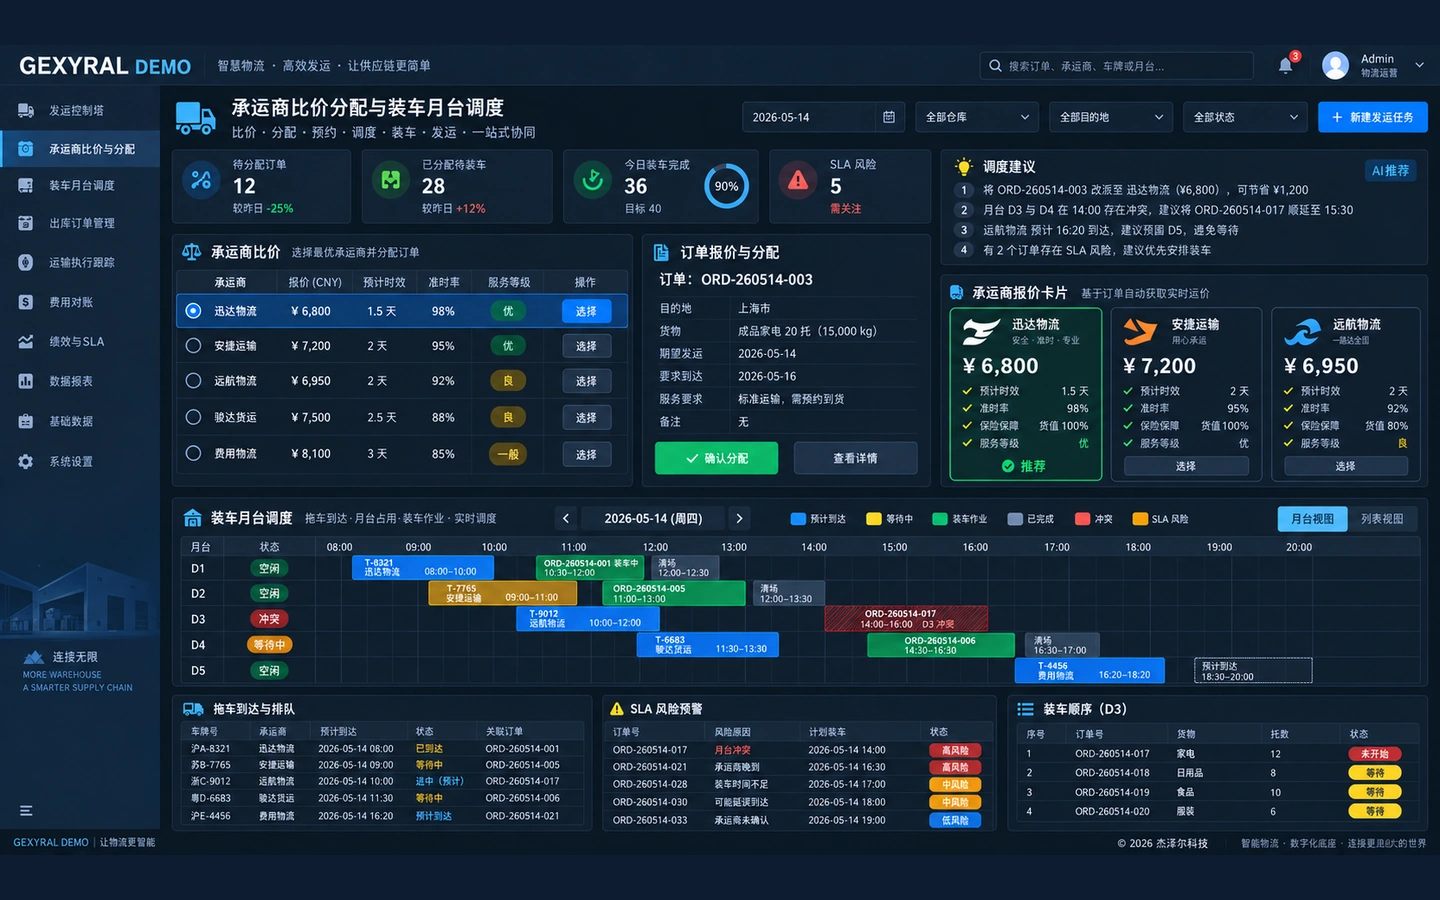
Task: Click the 装车月台调度 sidebar icon
Action: pyautogui.click(x=26, y=186)
